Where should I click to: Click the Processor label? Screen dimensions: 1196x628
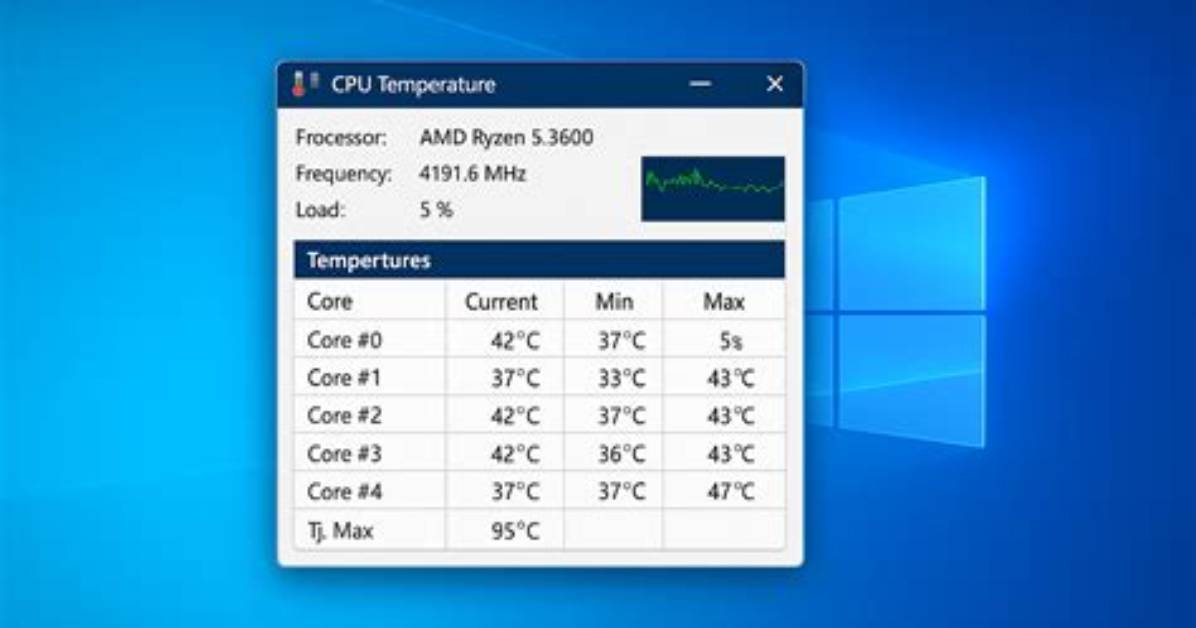tap(341, 138)
